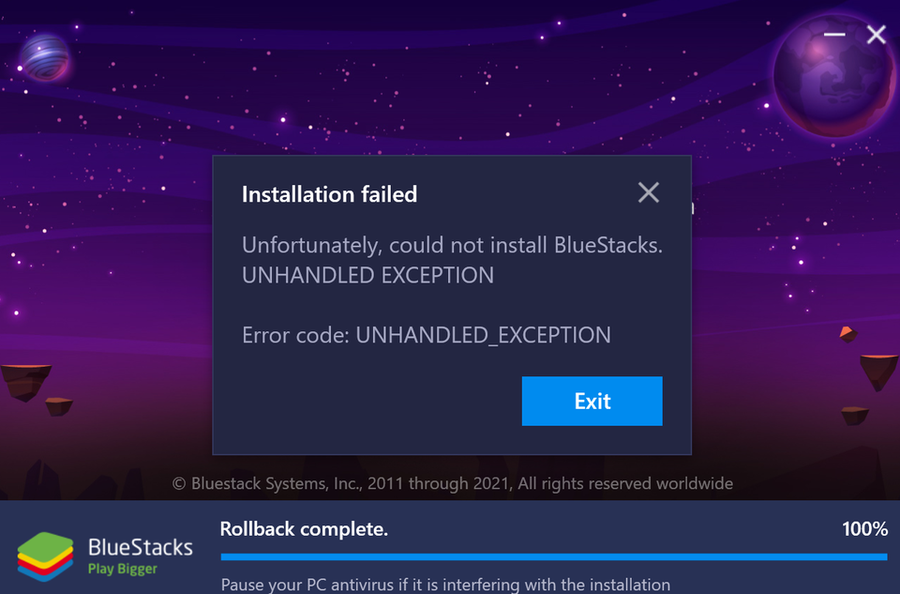Click the pause PC antivirus hint text

pyautogui.click(x=445, y=584)
